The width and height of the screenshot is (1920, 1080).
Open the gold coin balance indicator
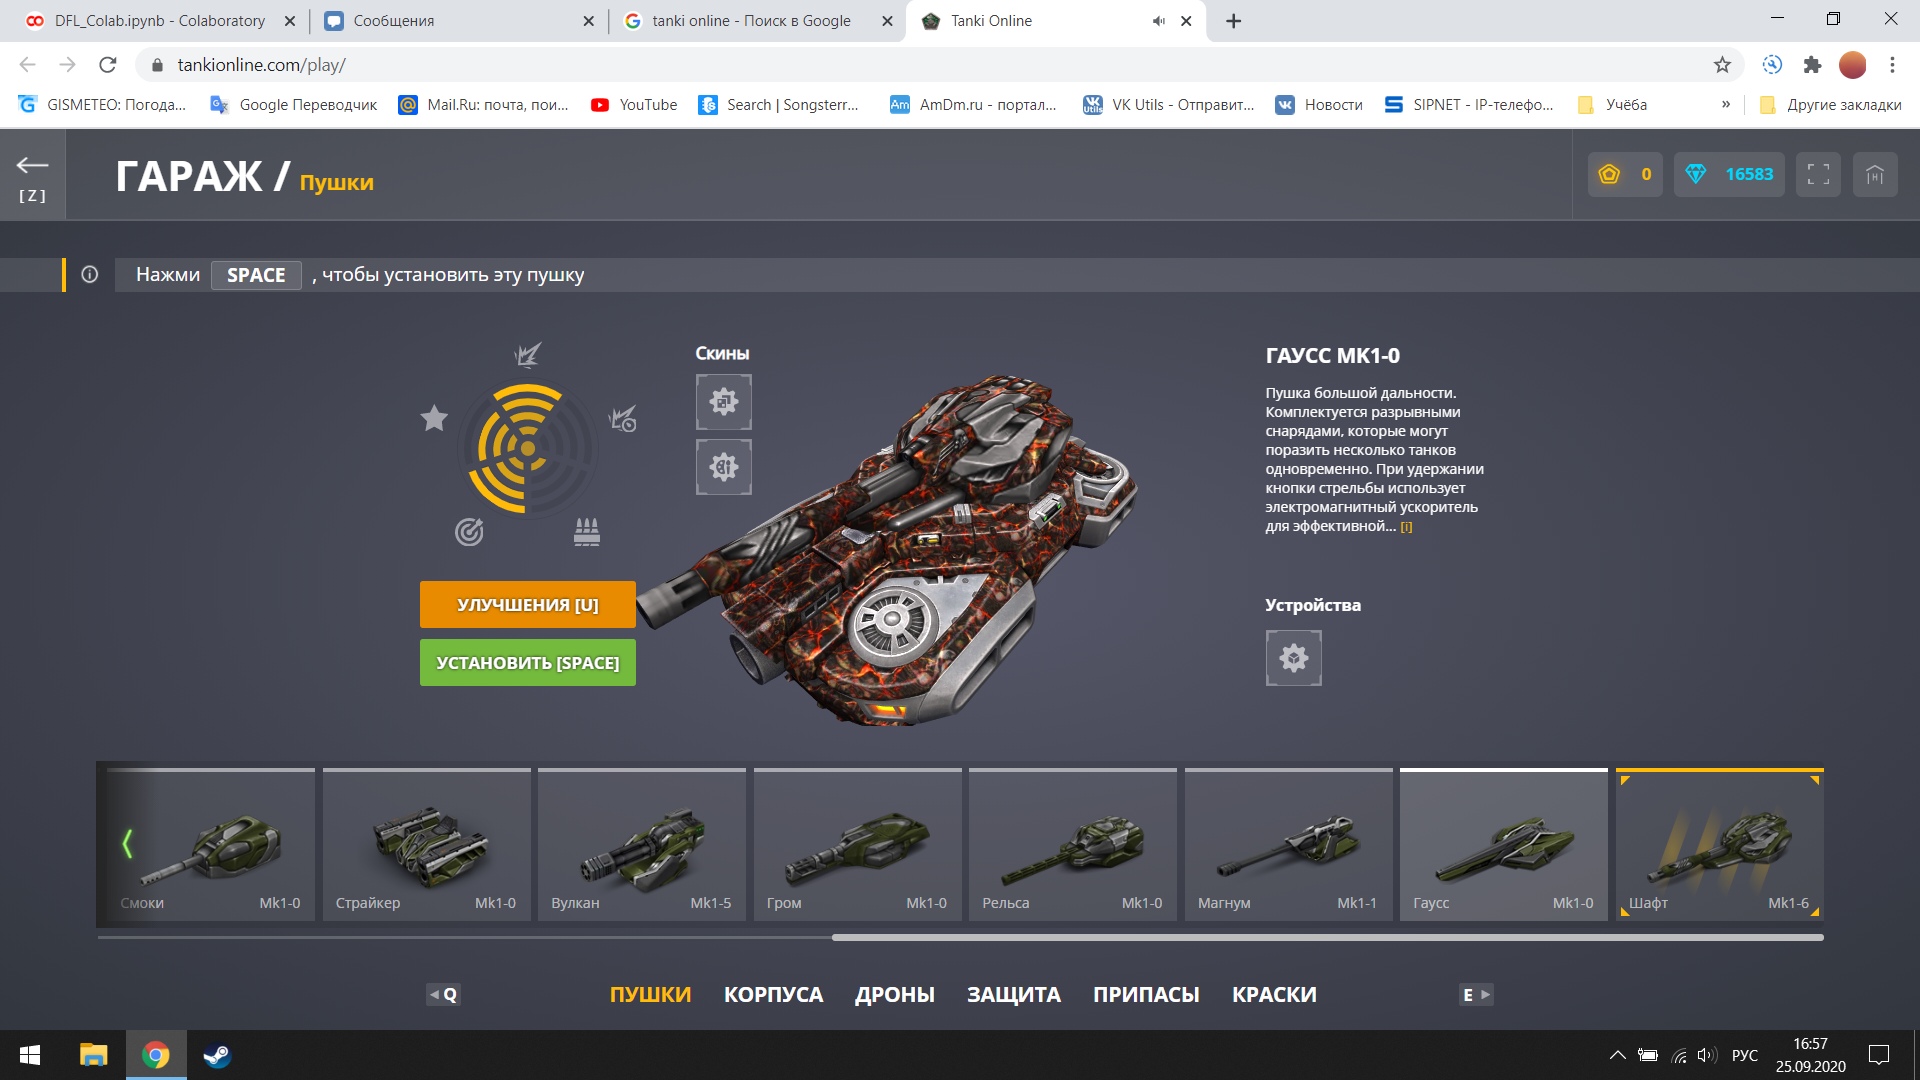tap(1625, 174)
